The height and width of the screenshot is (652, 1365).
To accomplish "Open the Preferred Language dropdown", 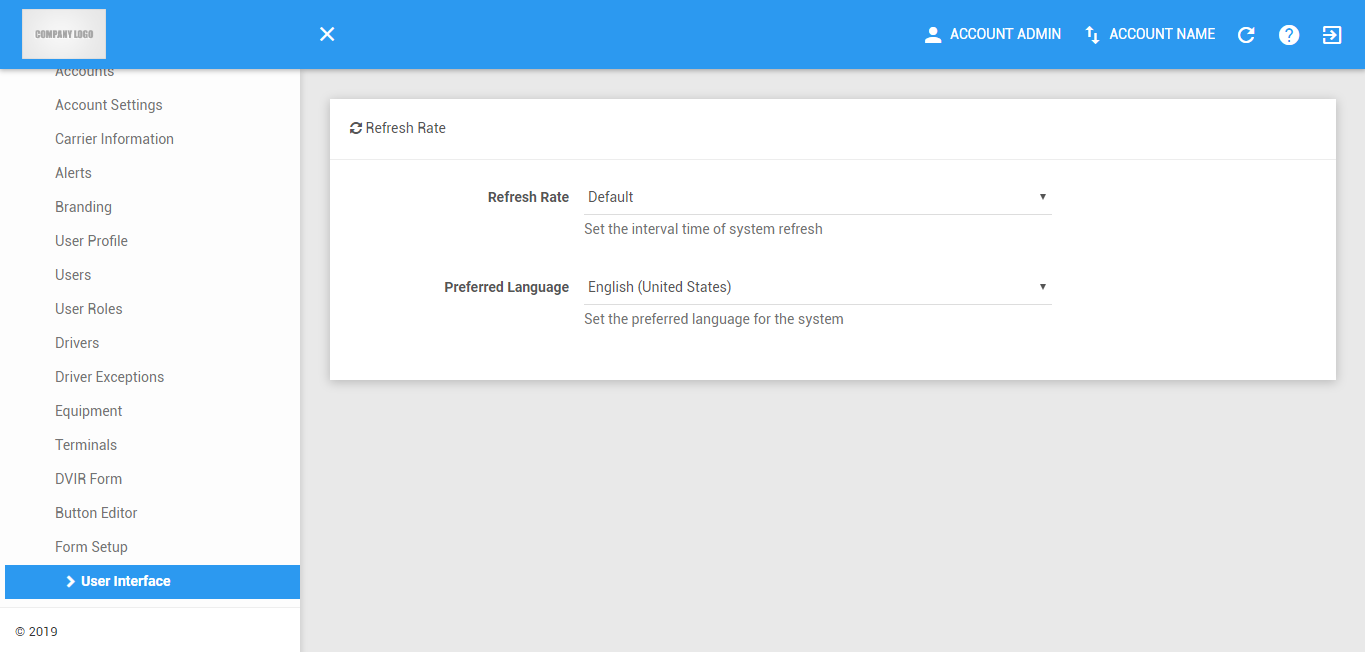I will [x=818, y=287].
